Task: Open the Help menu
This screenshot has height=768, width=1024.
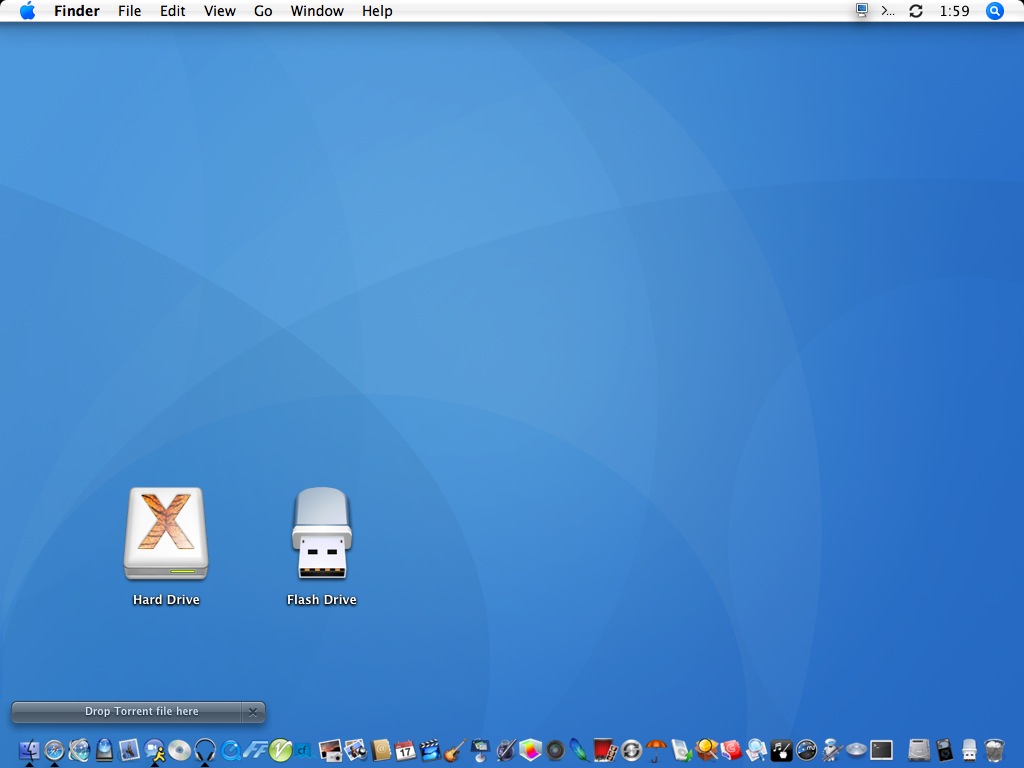Action: coord(377,11)
